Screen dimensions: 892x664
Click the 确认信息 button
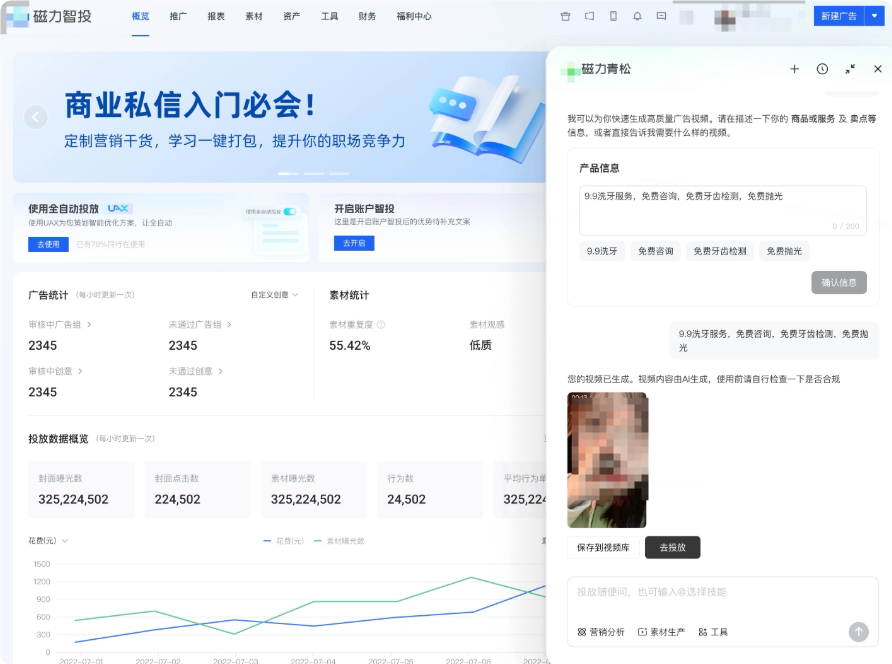[839, 283]
